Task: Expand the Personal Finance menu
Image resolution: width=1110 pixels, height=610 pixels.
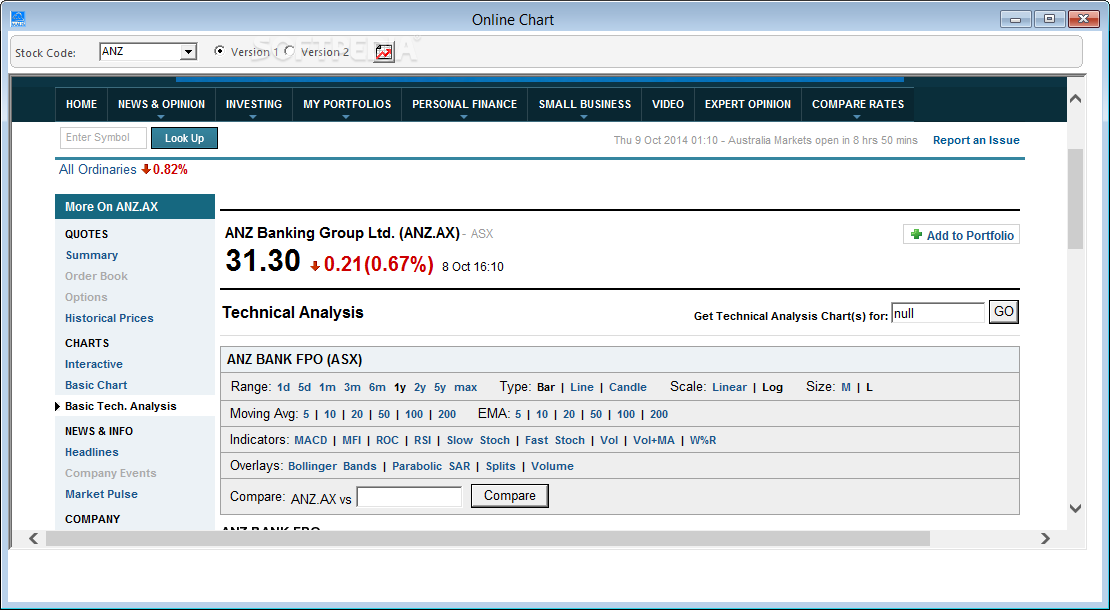Action: pyautogui.click(x=464, y=104)
